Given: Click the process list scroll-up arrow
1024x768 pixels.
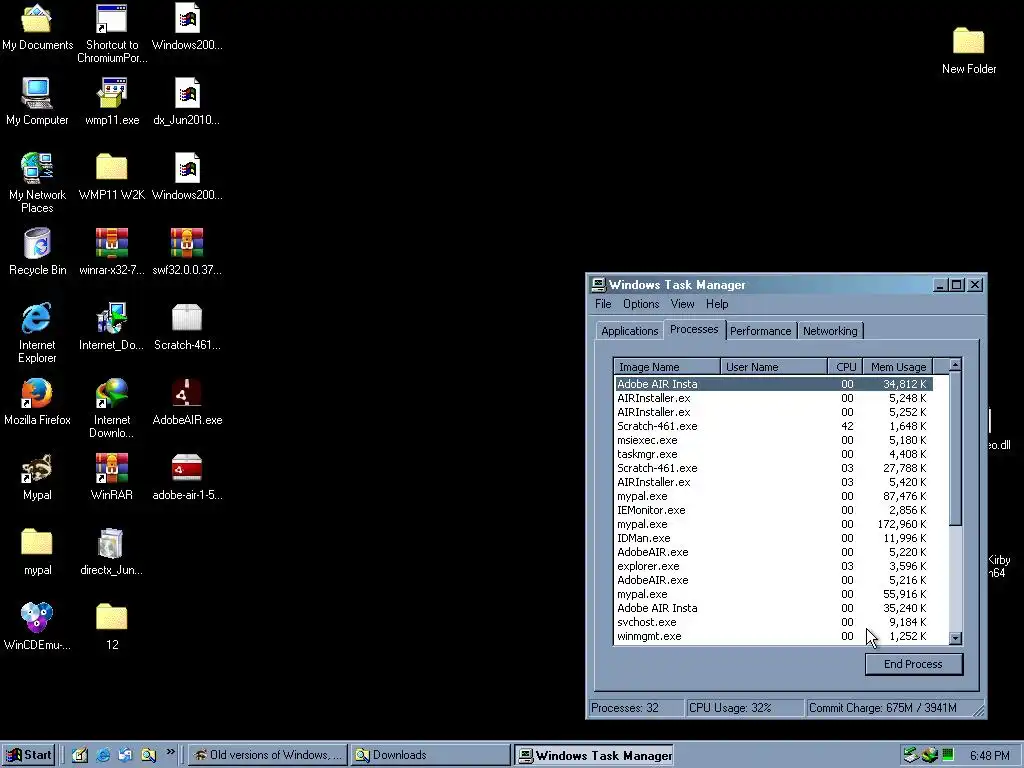Looking at the screenshot, I should click(955, 365).
